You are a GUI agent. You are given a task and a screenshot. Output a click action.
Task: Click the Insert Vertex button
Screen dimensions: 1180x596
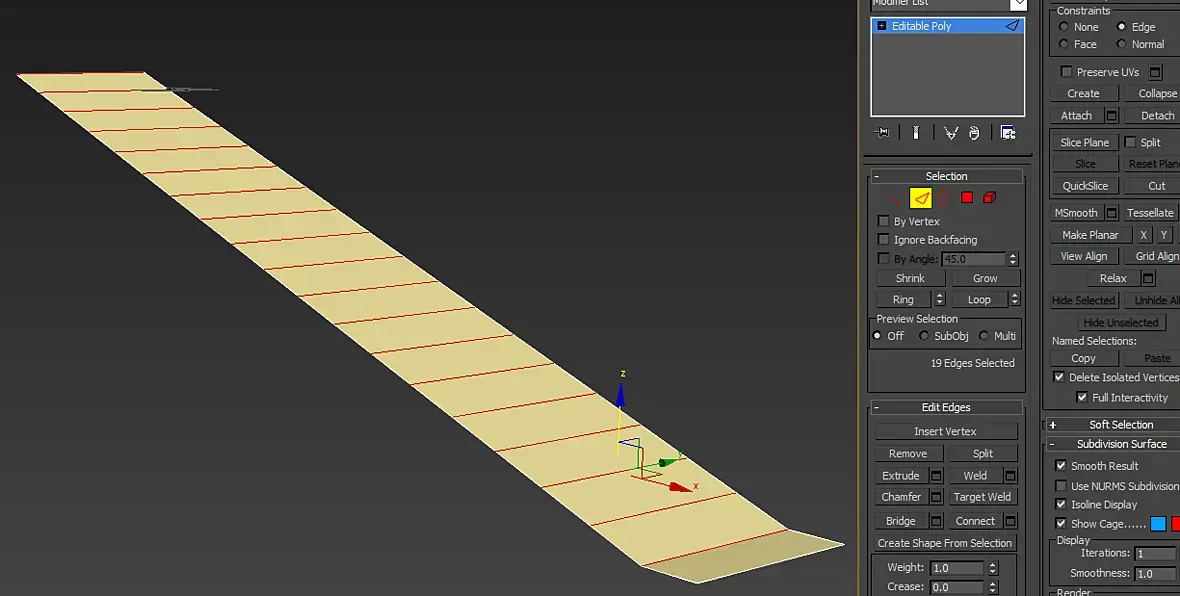click(945, 431)
